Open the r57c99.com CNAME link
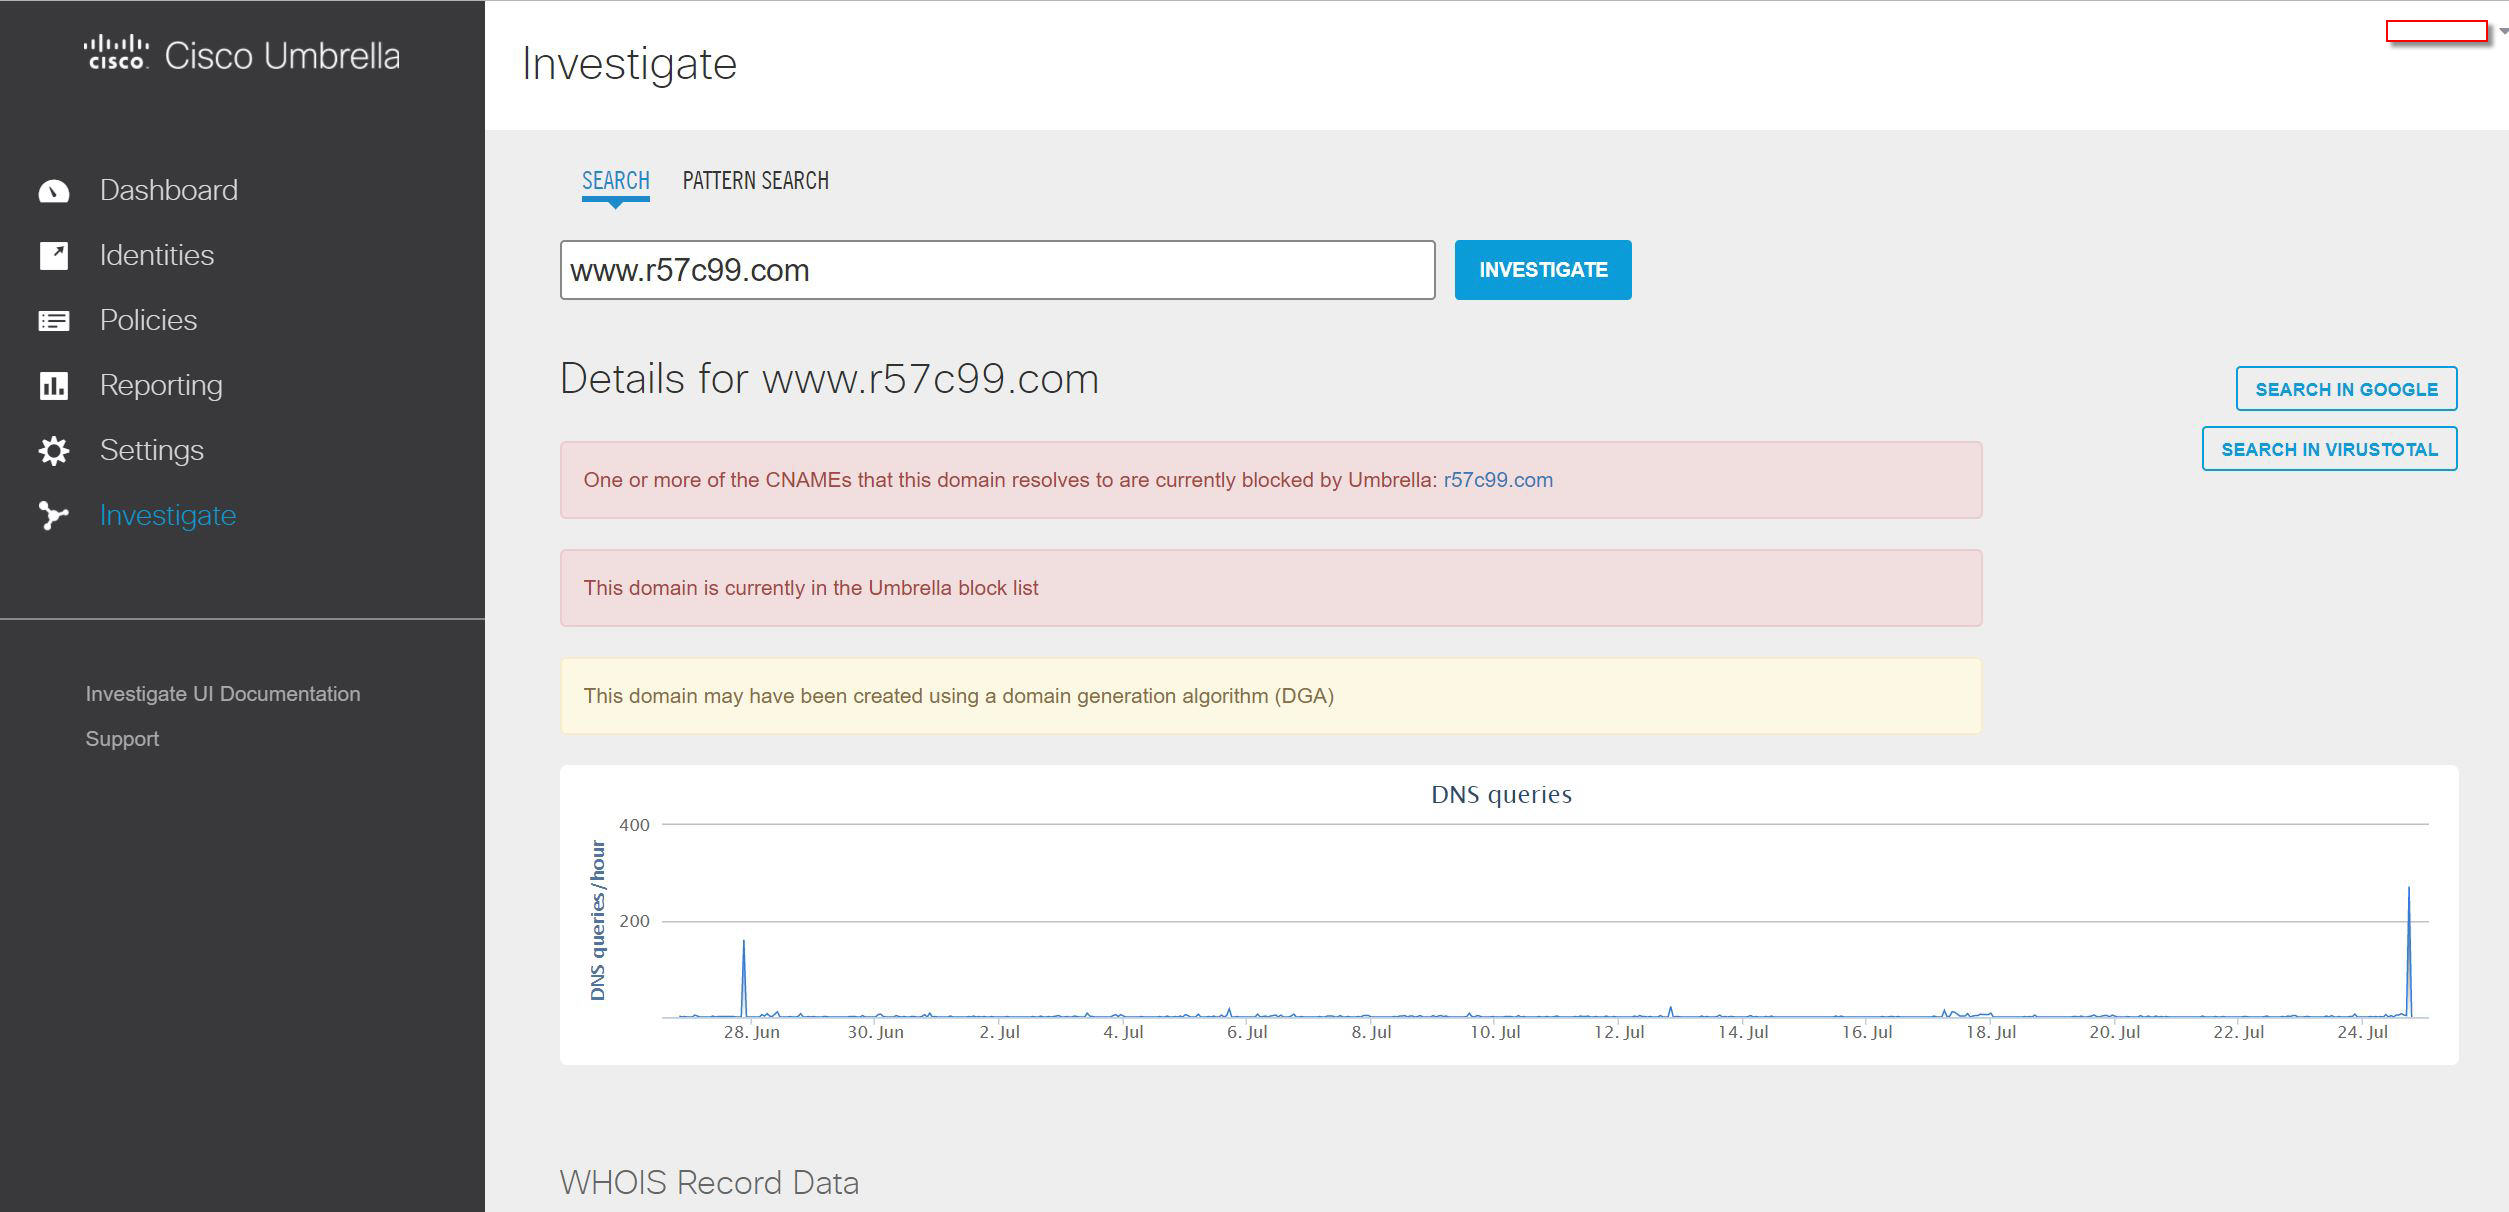Screen dimensions: 2509x1212 pyautogui.click(x=1497, y=480)
